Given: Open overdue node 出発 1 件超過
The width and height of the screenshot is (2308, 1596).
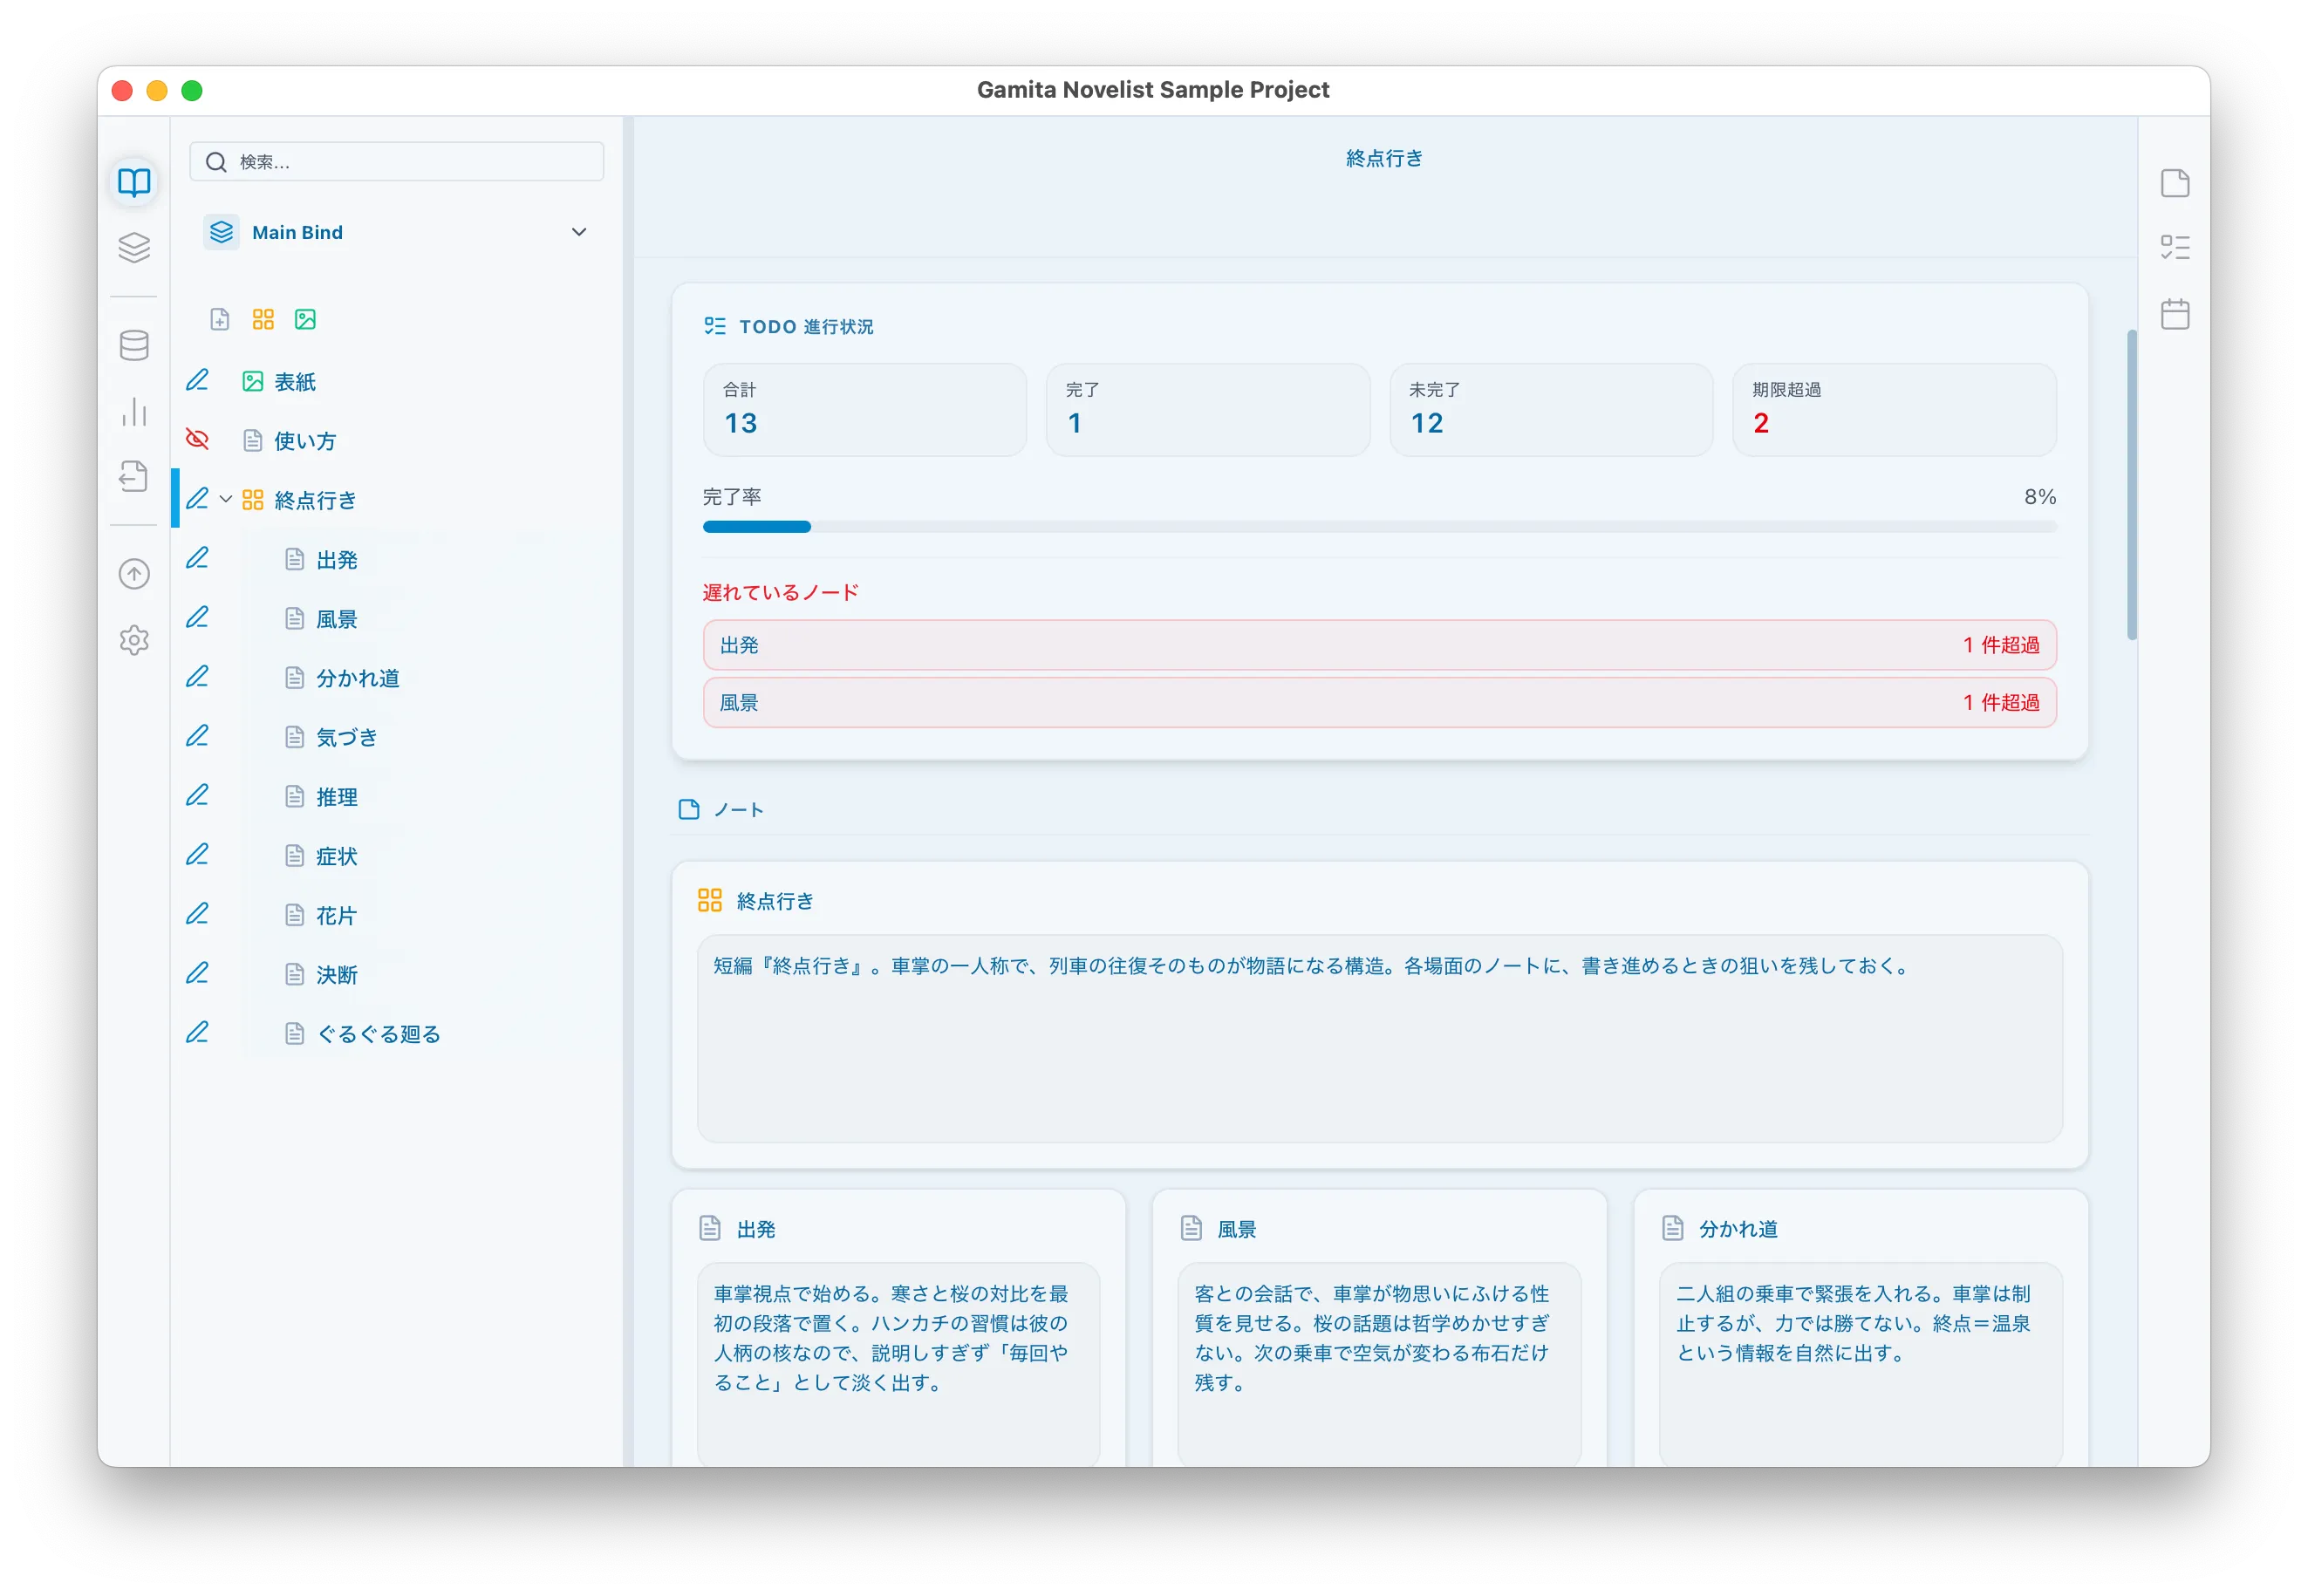Looking at the screenshot, I should click(1379, 645).
